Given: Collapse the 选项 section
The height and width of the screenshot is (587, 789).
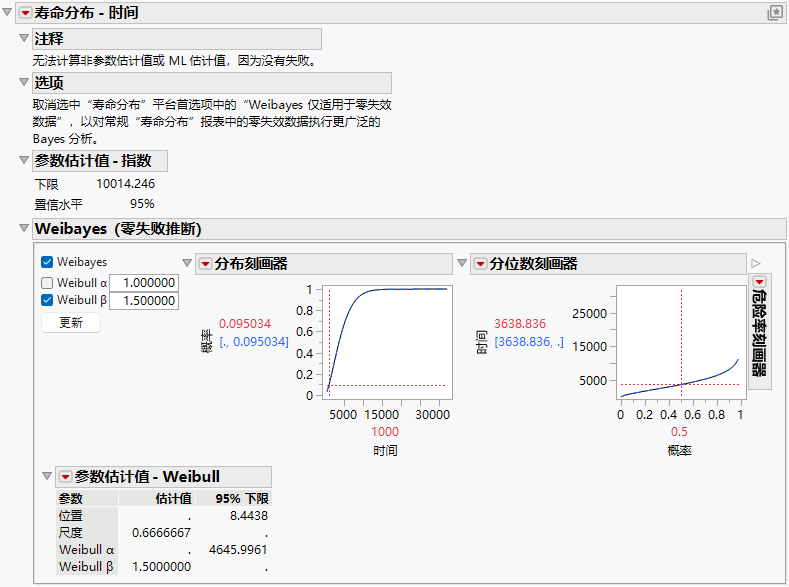Looking at the screenshot, I should 24,81.
